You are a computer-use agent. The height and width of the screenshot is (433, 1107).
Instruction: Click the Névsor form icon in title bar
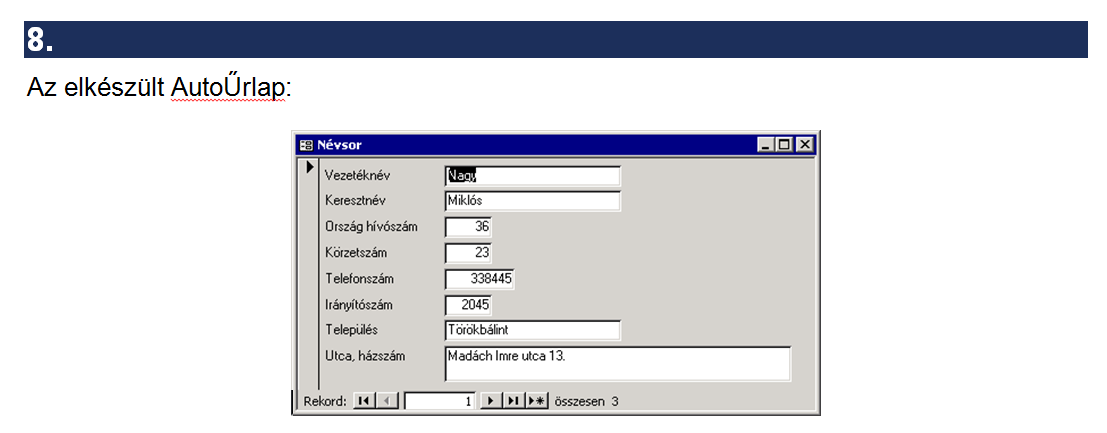(x=306, y=144)
